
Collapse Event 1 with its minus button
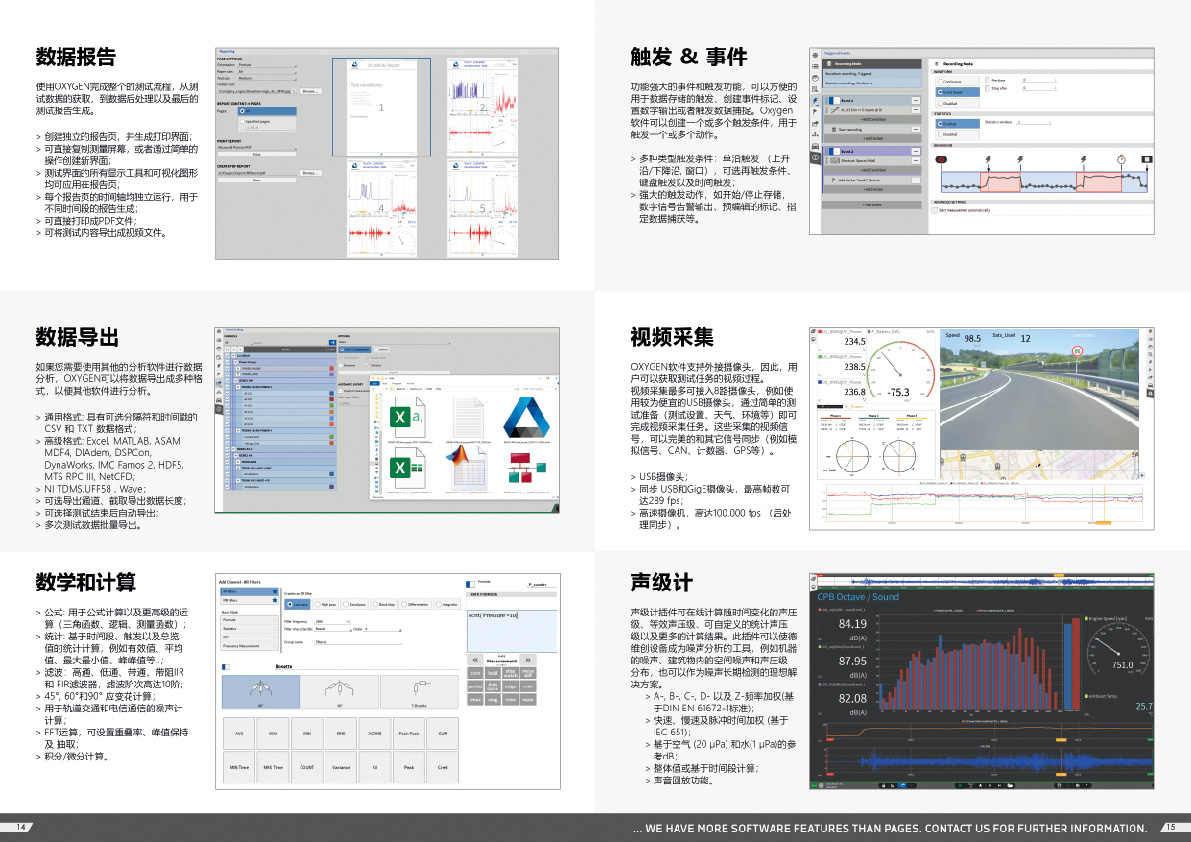click(x=916, y=100)
